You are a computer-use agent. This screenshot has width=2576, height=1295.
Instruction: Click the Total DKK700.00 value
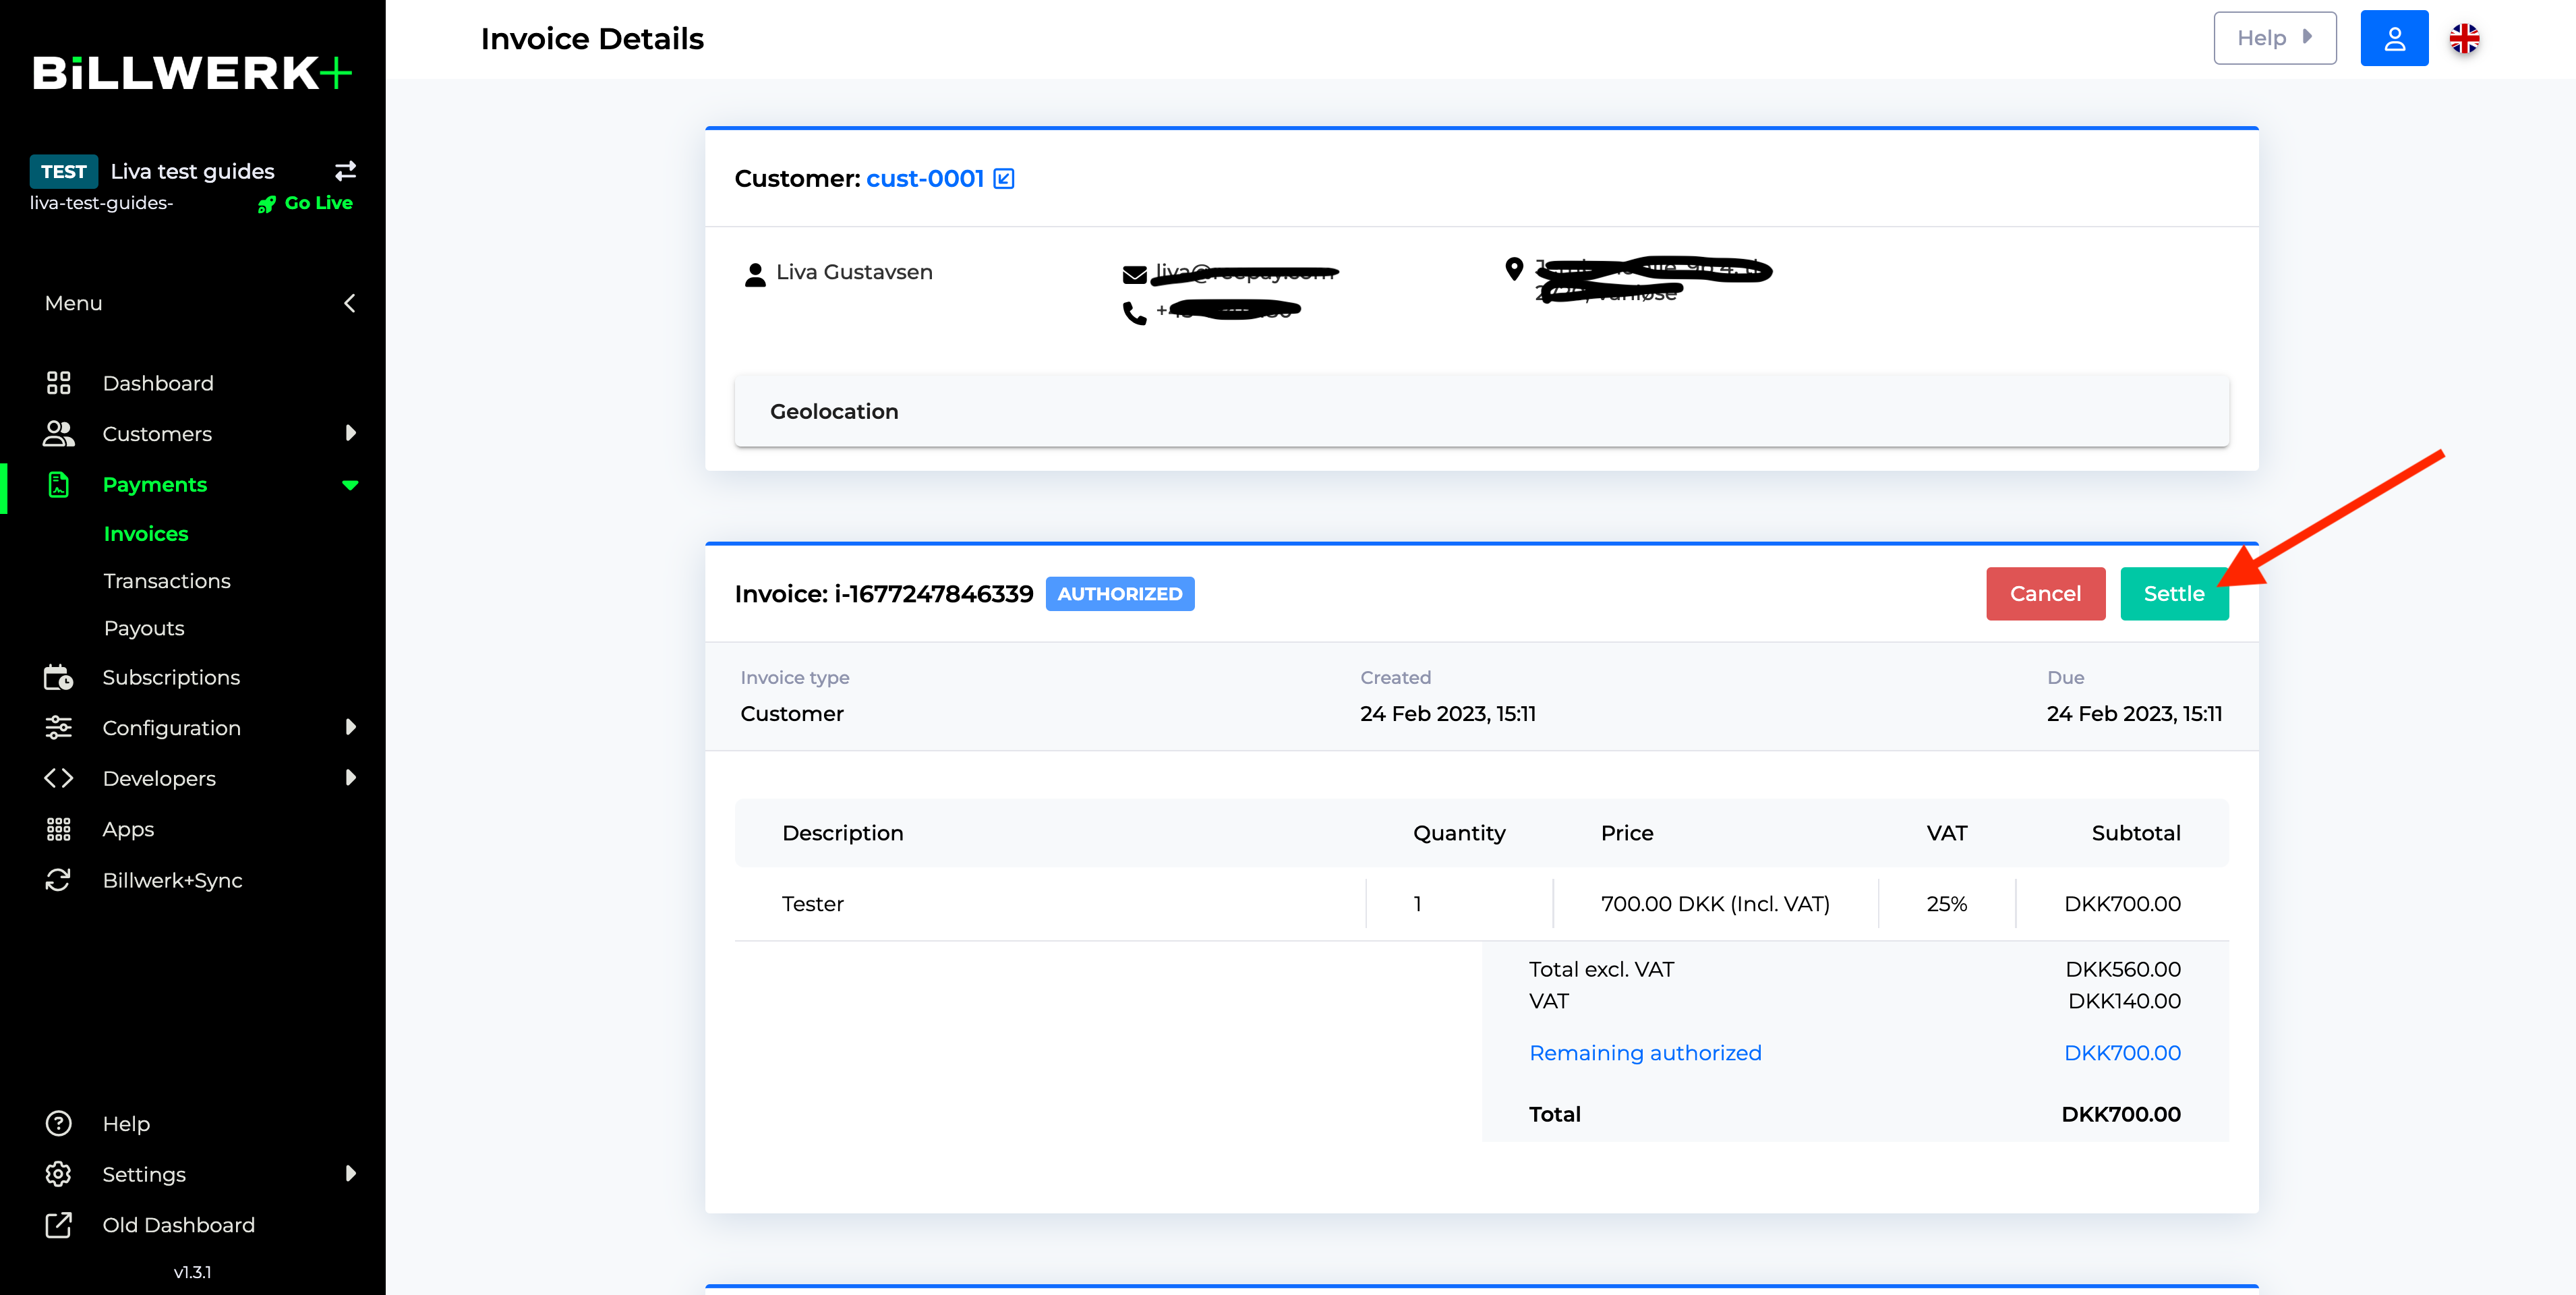tap(2120, 1114)
